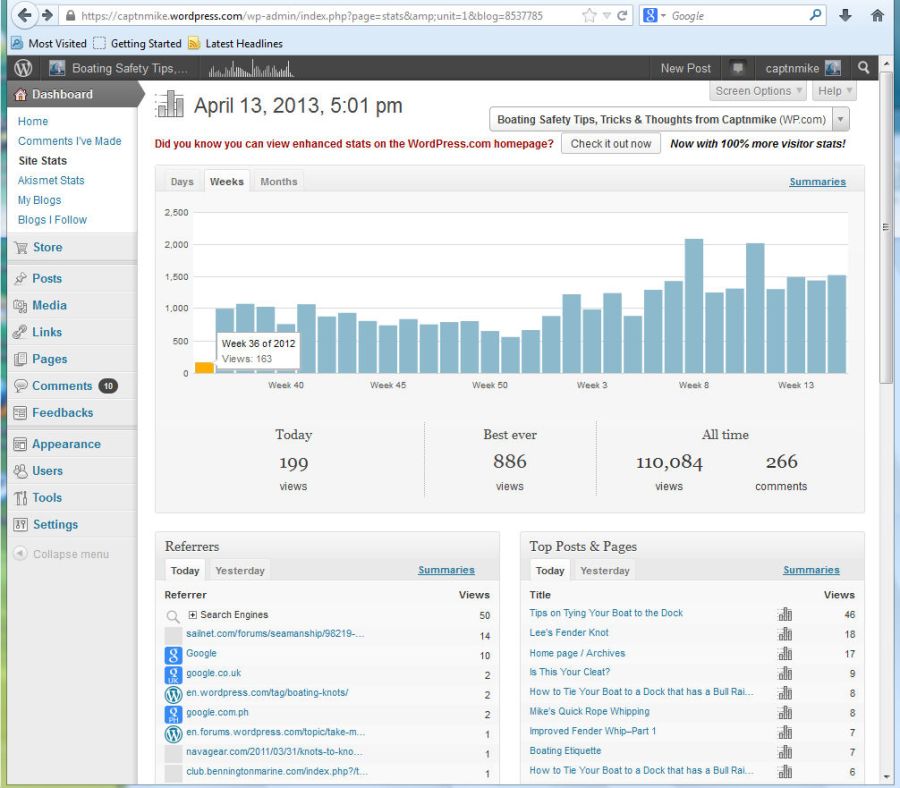View stats icon for Lee's Fender Knot

coord(785,634)
